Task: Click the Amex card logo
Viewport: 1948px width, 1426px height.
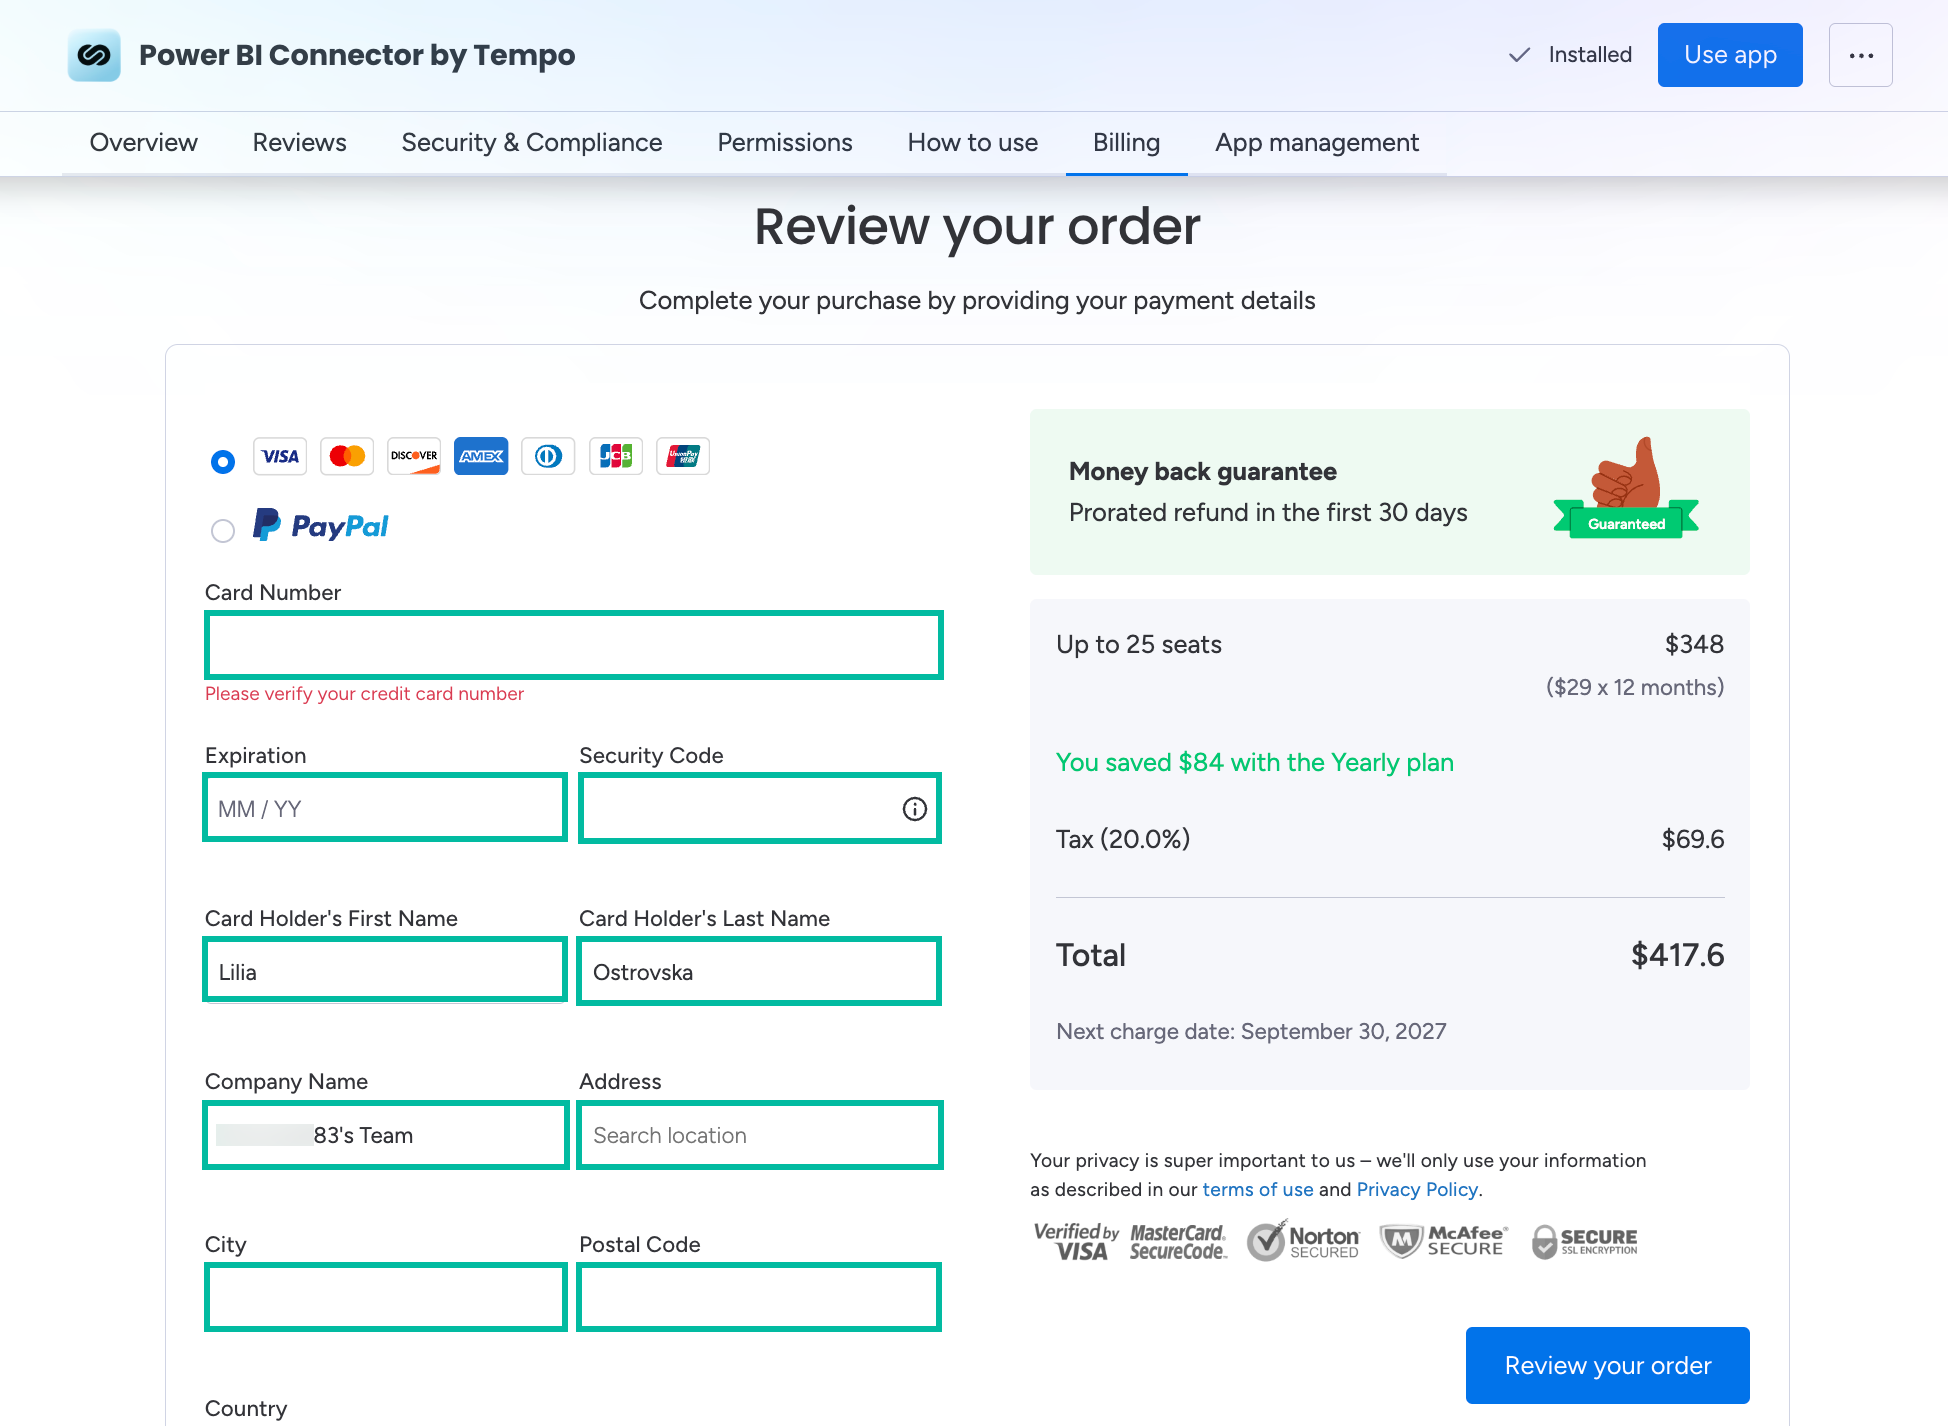Action: click(x=481, y=456)
